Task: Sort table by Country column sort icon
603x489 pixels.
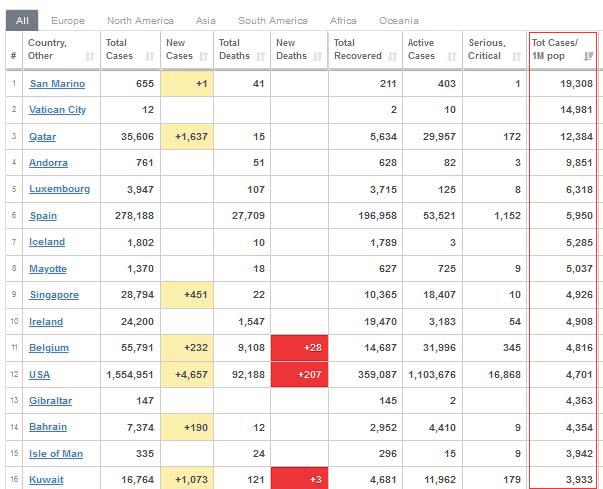Action: (x=90, y=57)
